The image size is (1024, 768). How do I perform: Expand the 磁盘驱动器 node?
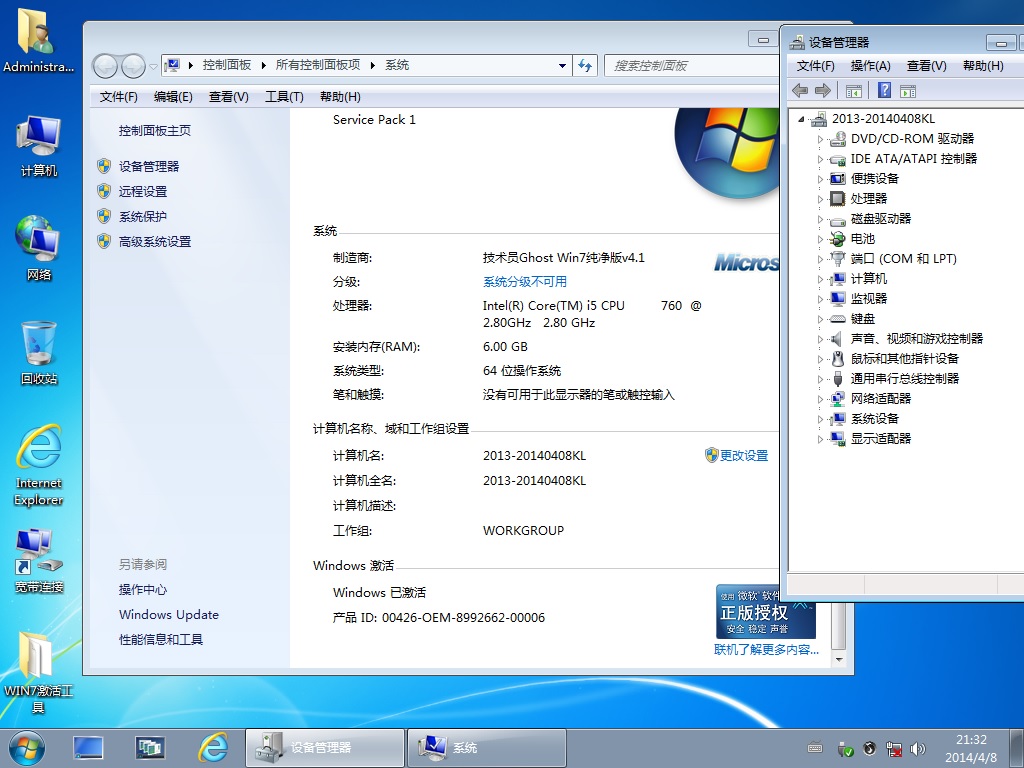pos(820,219)
